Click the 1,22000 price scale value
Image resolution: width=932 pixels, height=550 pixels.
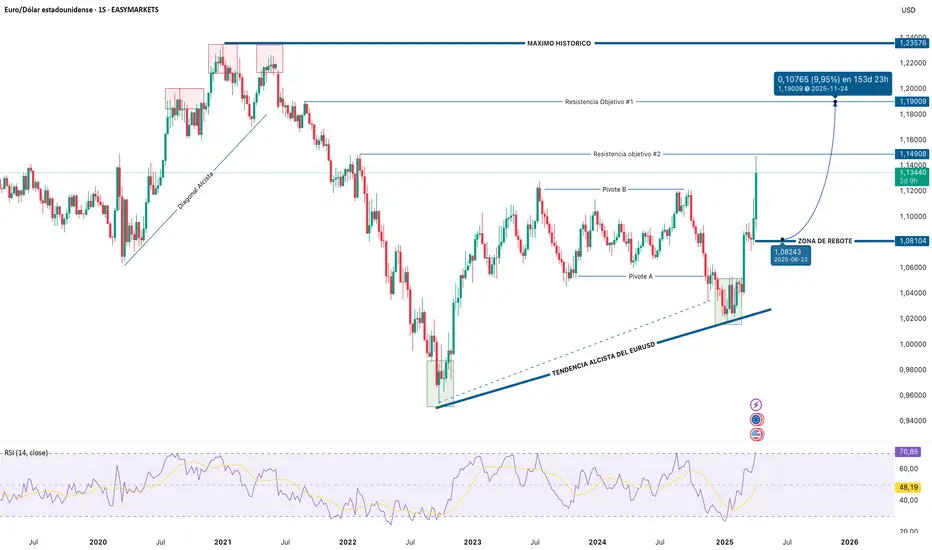(913, 63)
